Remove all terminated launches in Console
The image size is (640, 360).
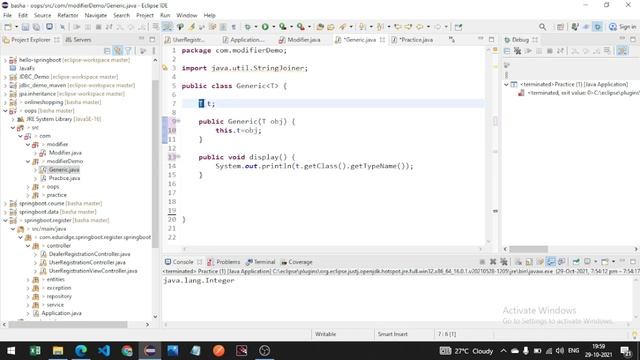click(504, 262)
